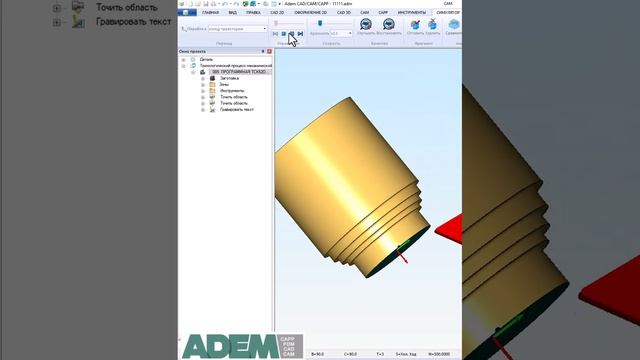Open the ADEM application menu button

pyautogui.click(x=187, y=13)
